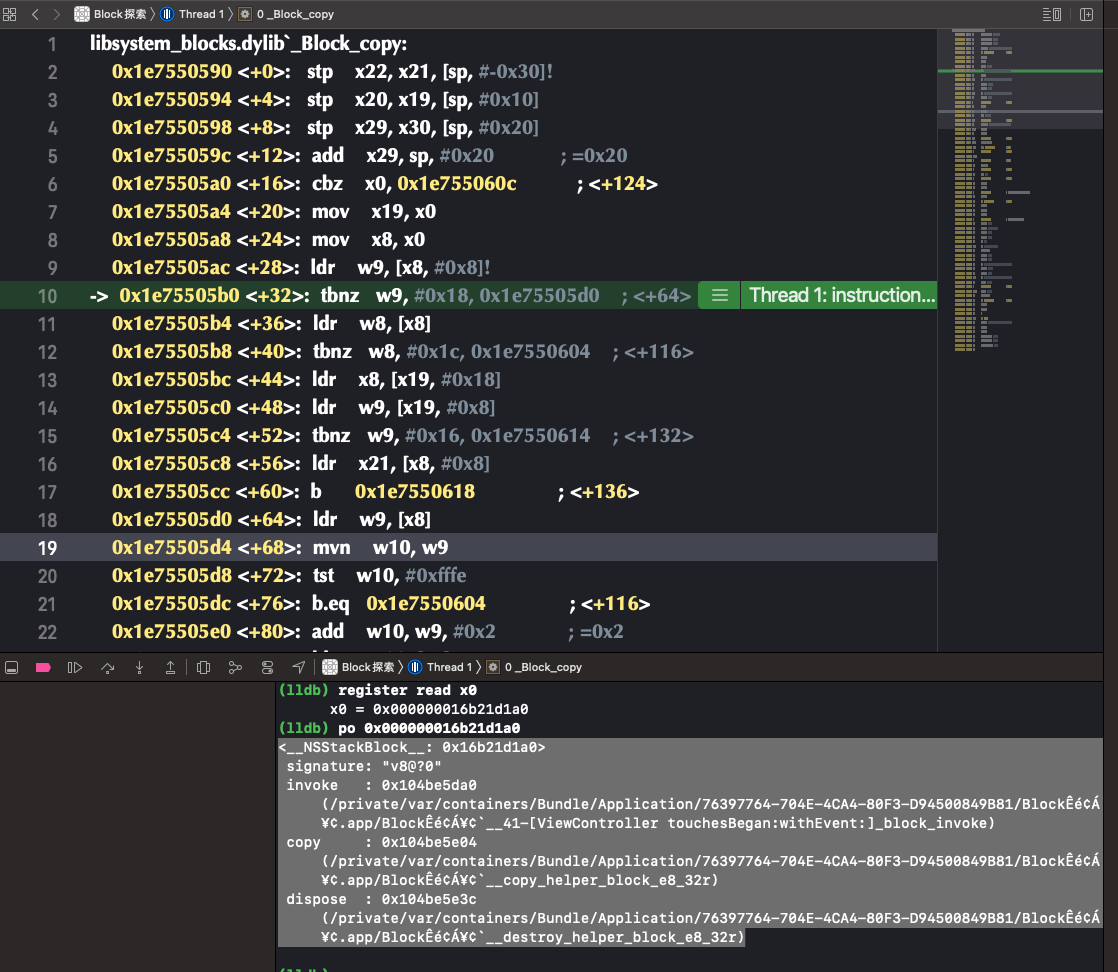Open the debug view hierarchy

coord(204,667)
